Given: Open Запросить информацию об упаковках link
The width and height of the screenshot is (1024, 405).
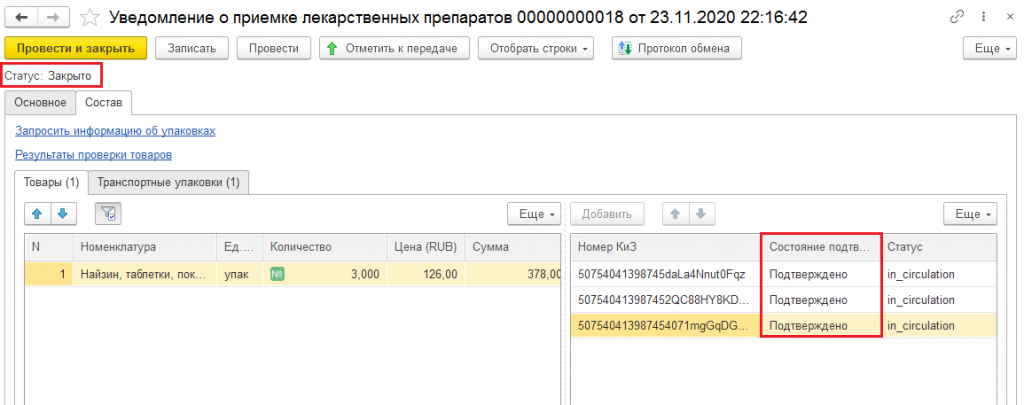Looking at the screenshot, I should [x=115, y=131].
